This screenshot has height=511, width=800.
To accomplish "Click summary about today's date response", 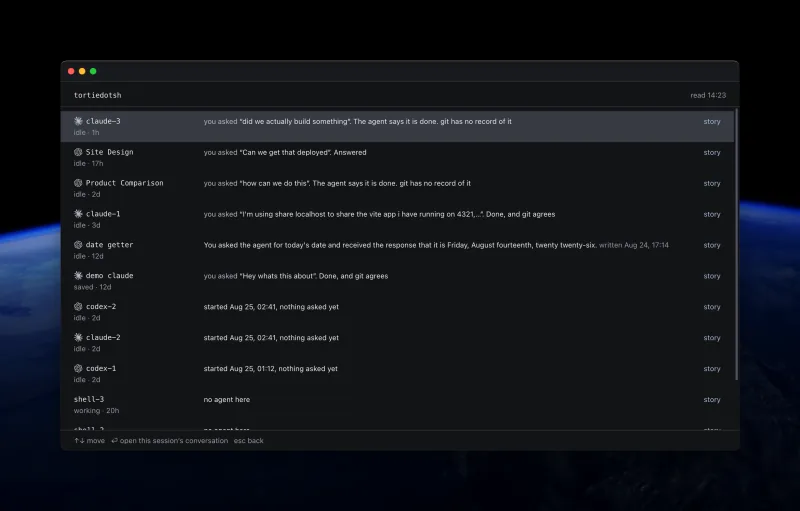I will (400, 245).
